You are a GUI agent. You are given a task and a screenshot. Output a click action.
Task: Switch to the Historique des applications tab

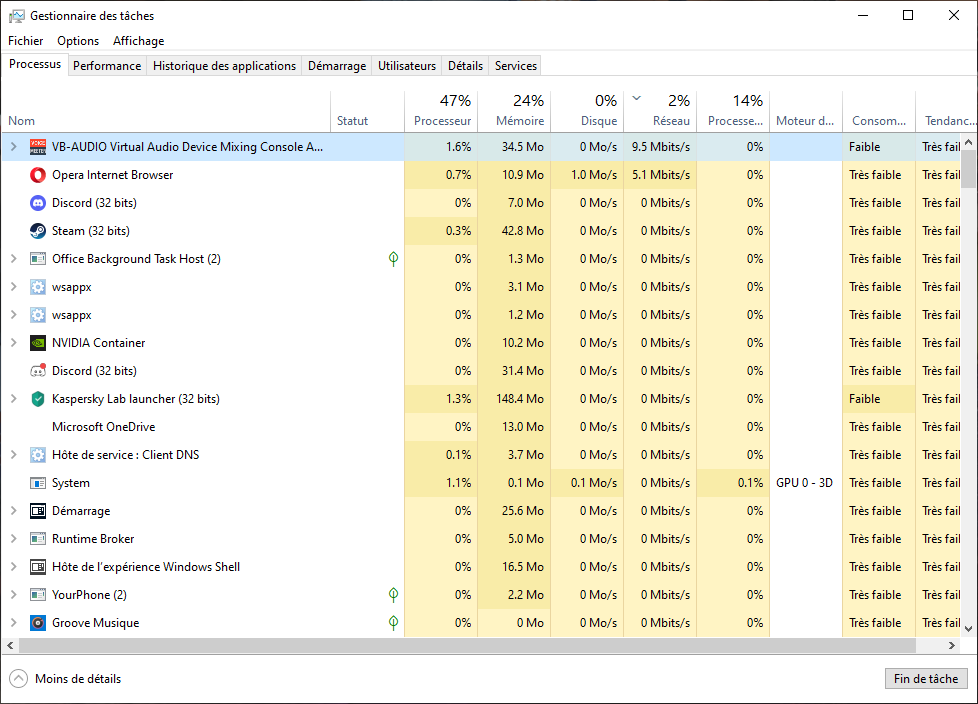(x=225, y=66)
